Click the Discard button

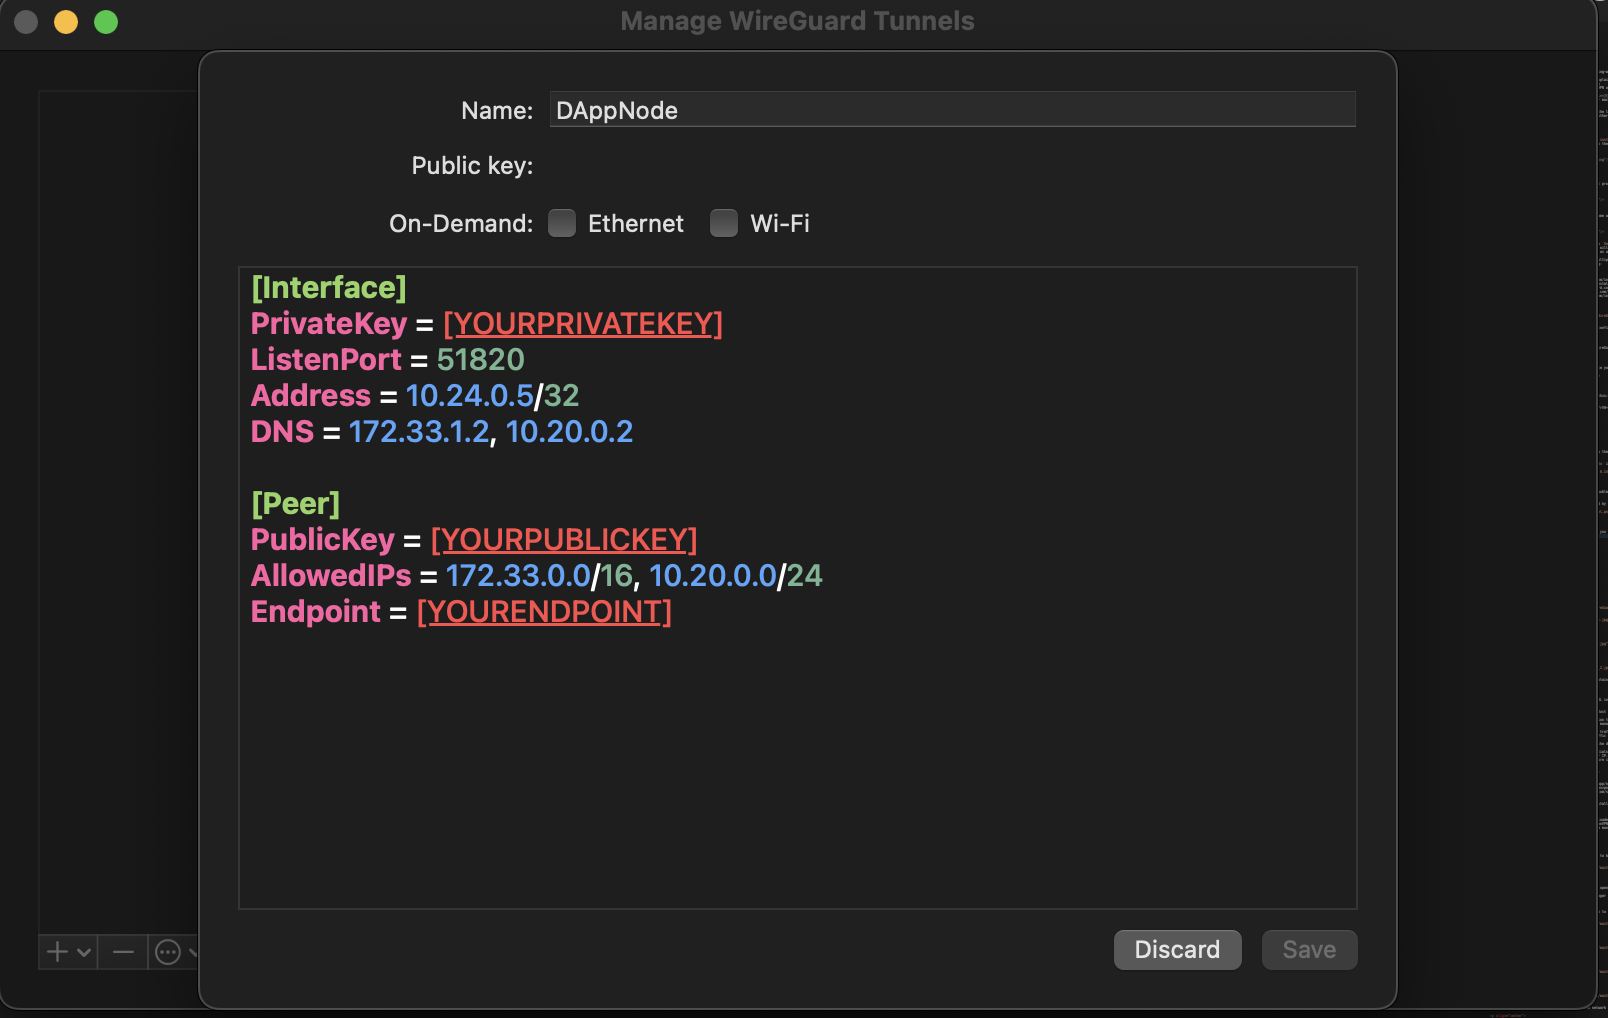(1177, 949)
